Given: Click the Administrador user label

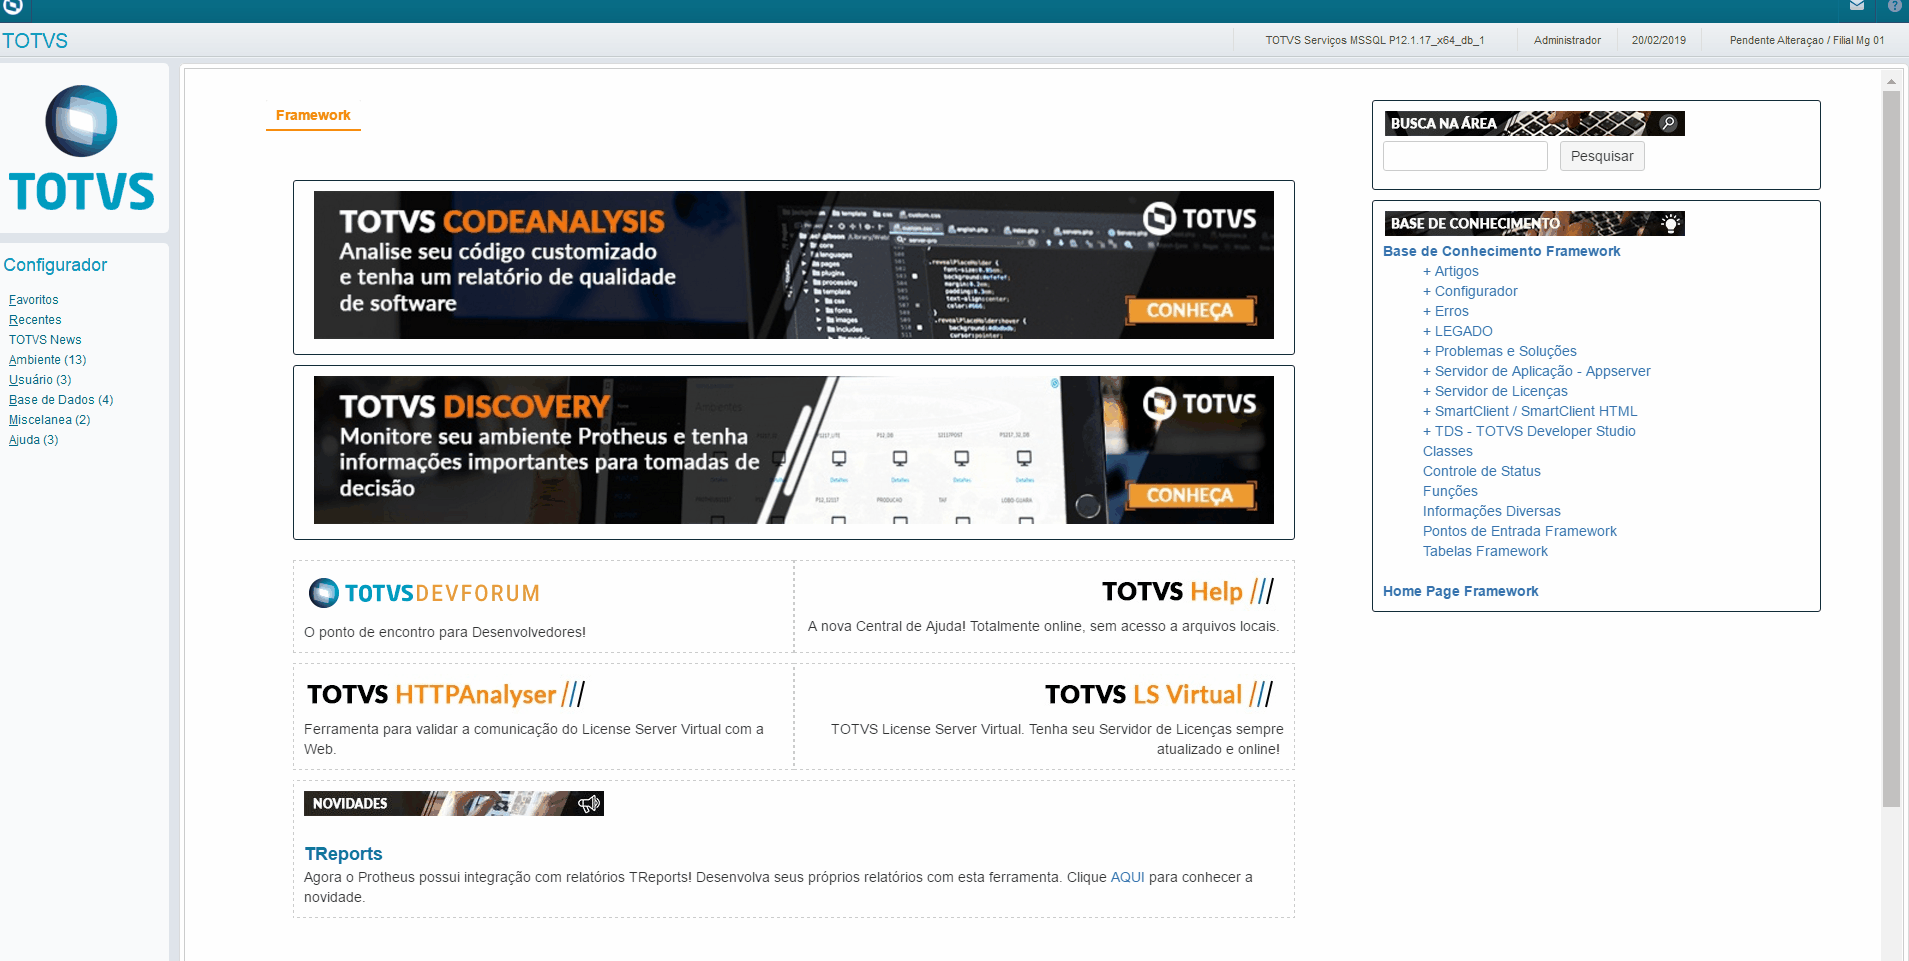Looking at the screenshot, I should [1567, 41].
